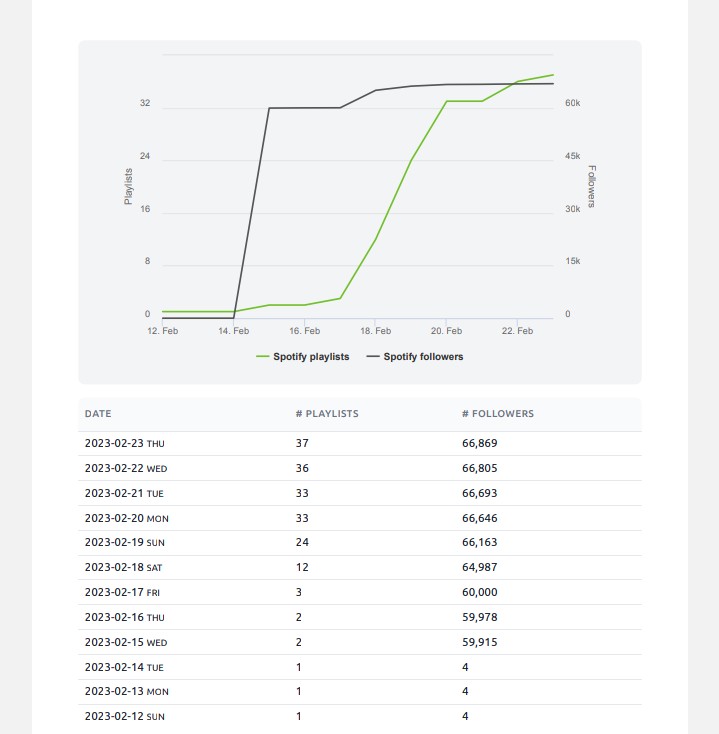Click the 22. Feb x-axis label

coord(517,331)
